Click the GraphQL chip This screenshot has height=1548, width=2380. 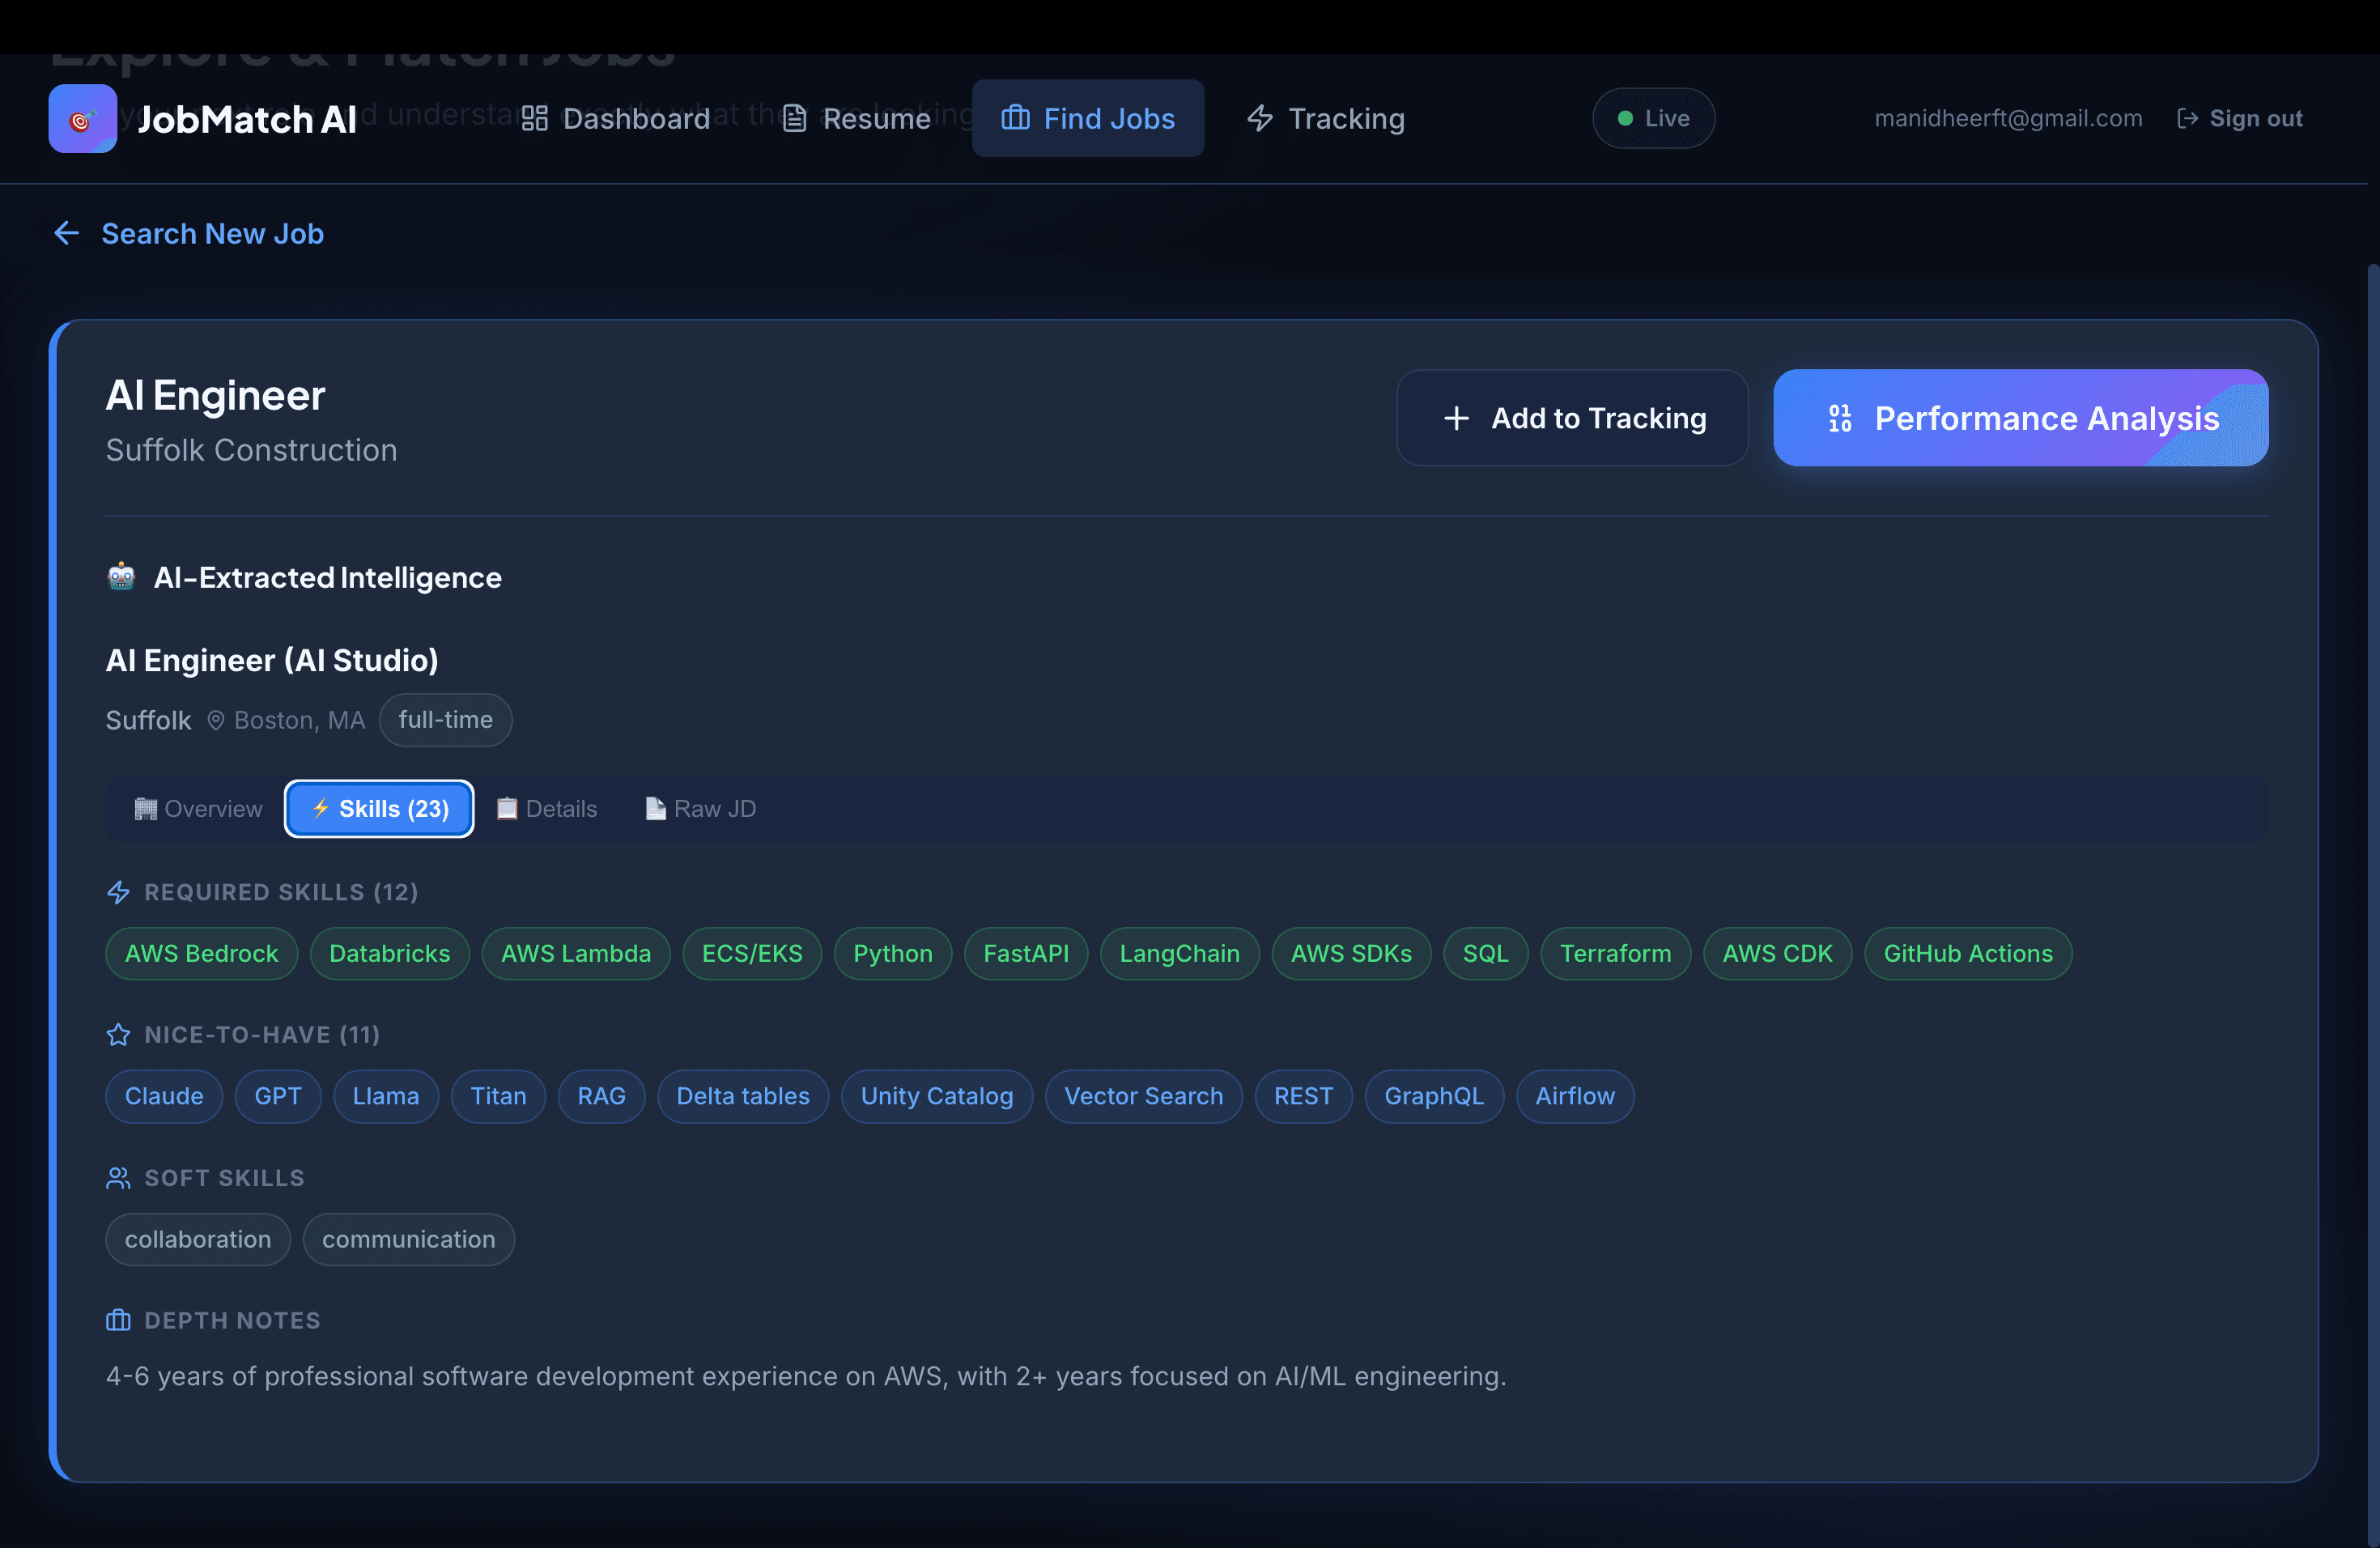1434,1097
